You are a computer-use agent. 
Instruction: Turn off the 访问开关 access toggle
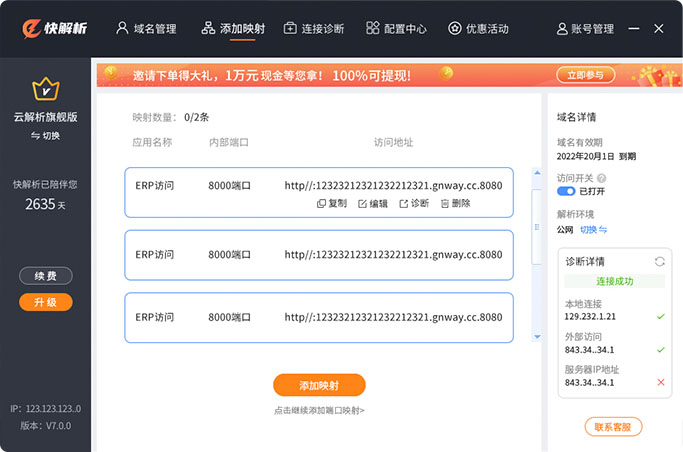point(566,191)
